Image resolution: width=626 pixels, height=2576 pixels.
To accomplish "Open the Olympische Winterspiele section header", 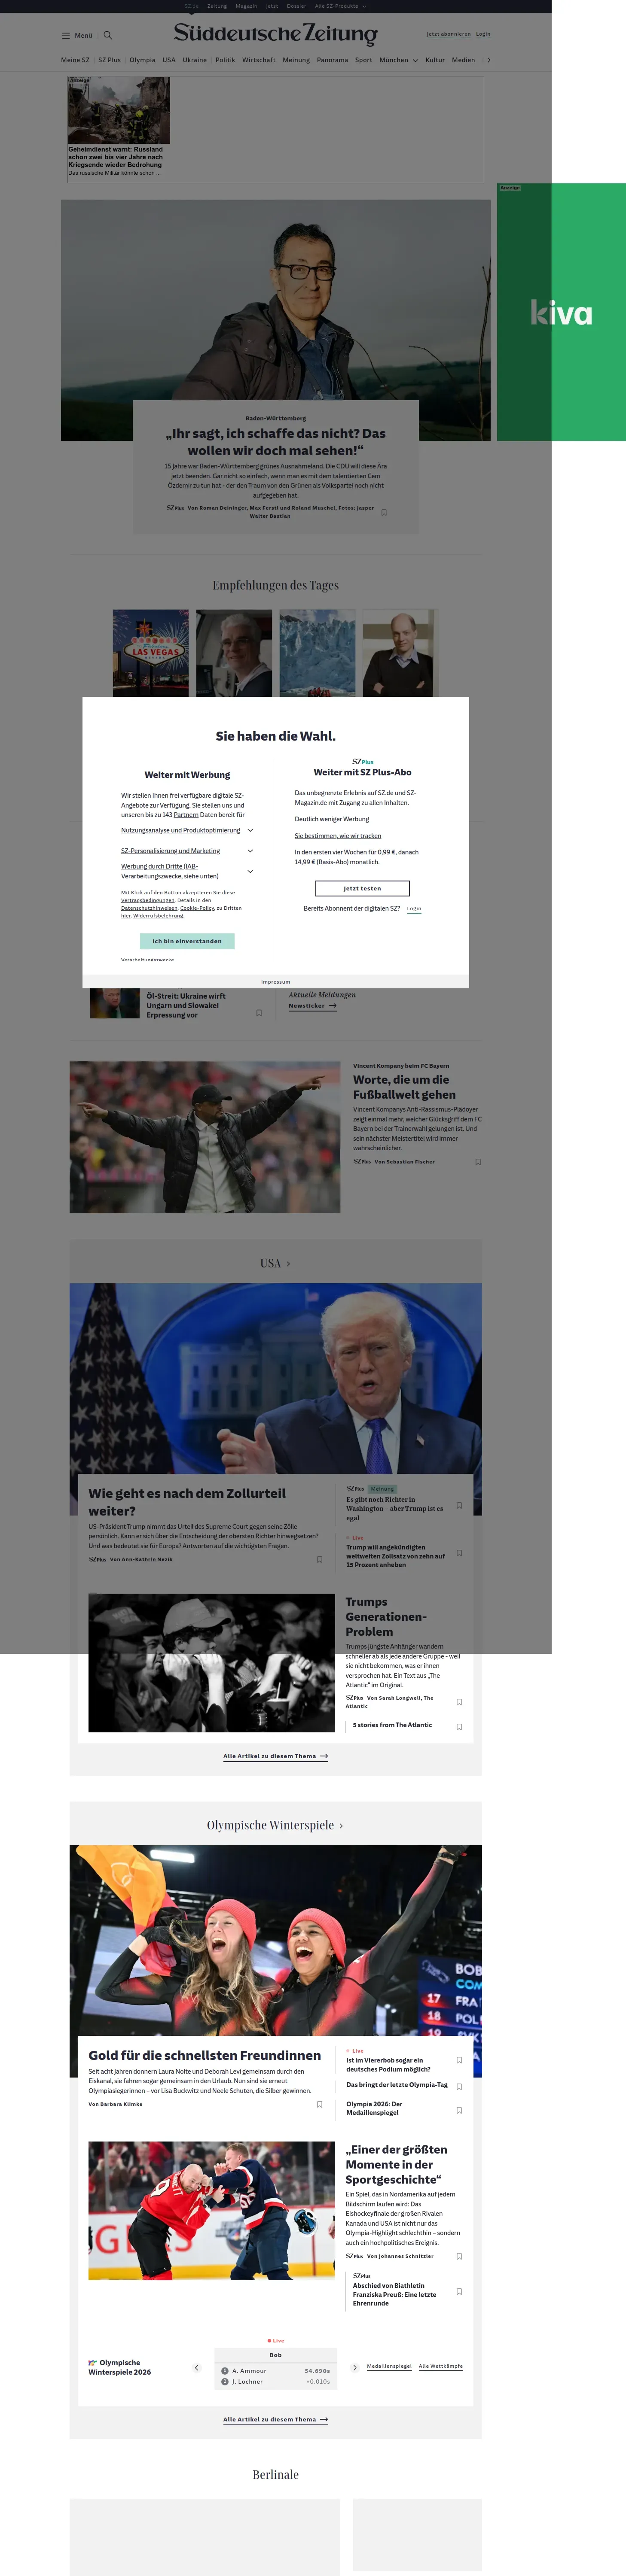I will click(275, 1825).
